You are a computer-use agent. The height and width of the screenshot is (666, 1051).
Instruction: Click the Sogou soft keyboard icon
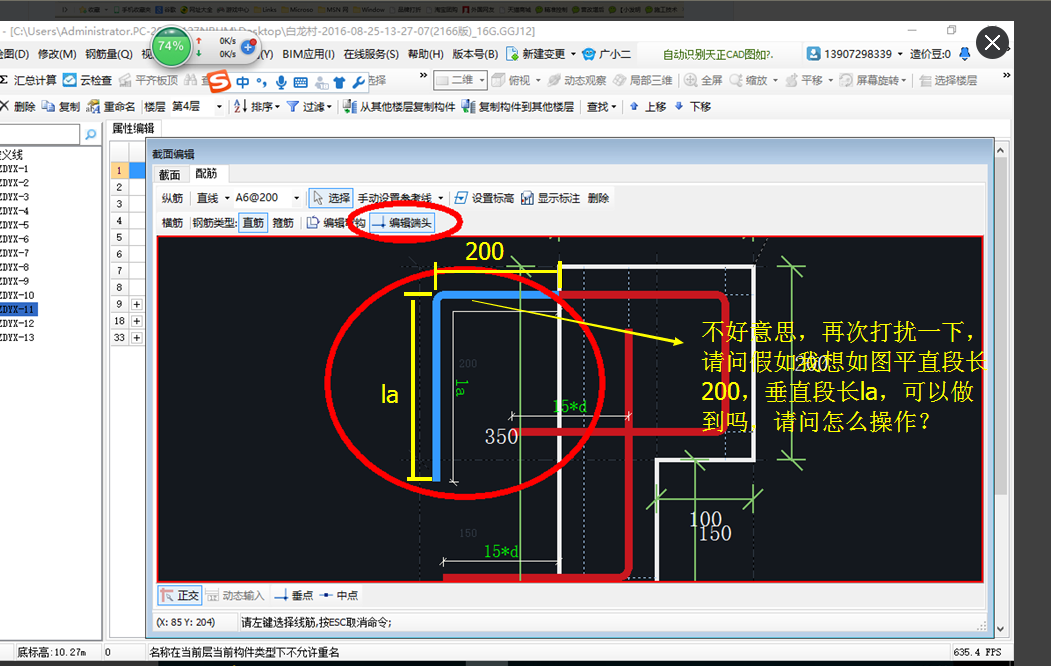301,82
